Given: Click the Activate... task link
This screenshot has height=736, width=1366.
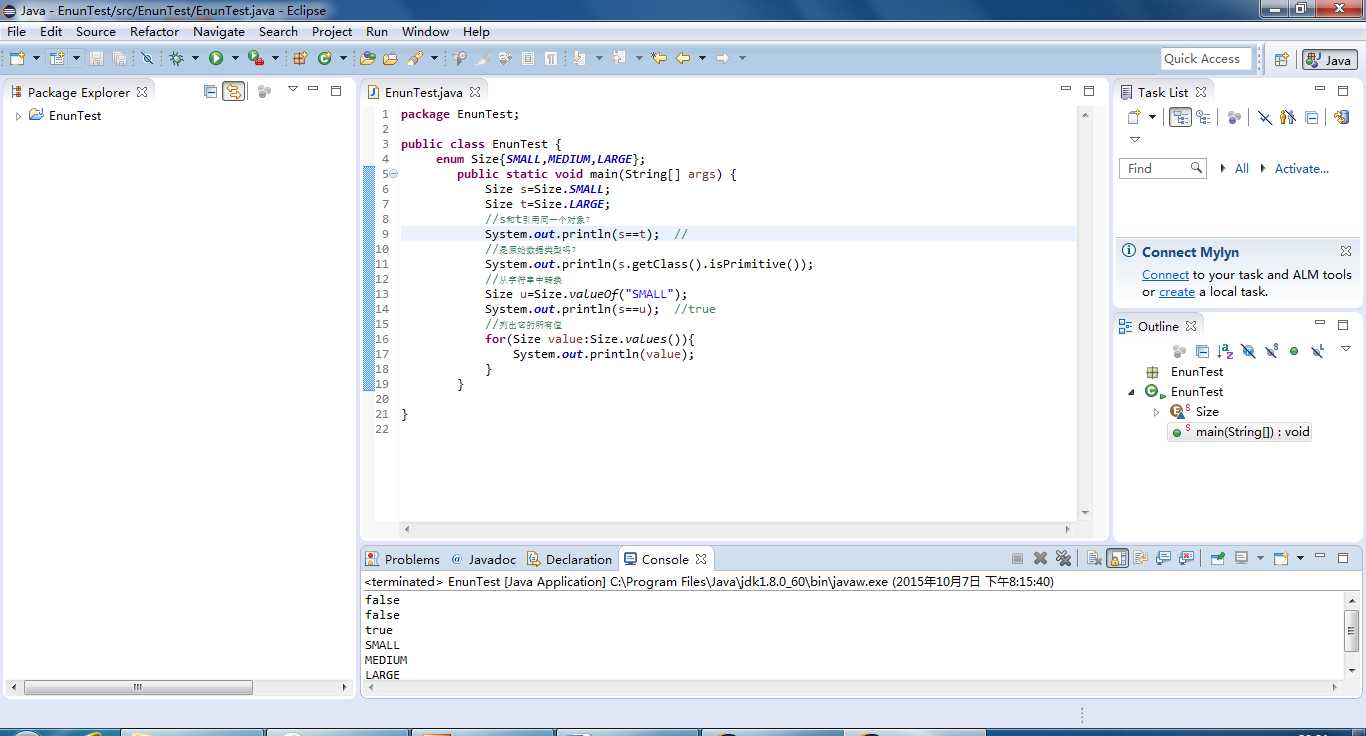Looking at the screenshot, I should point(1301,169).
